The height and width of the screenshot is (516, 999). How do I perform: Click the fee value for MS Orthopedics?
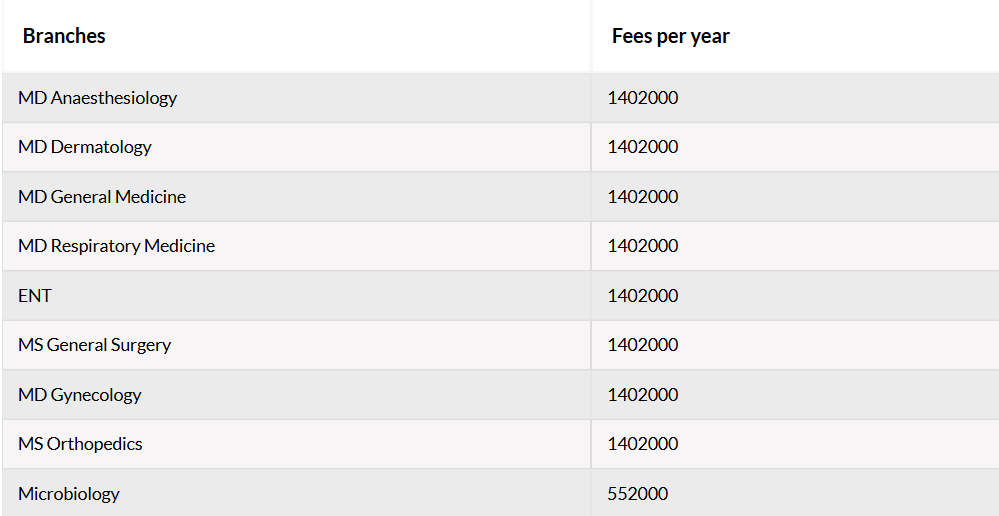point(643,443)
